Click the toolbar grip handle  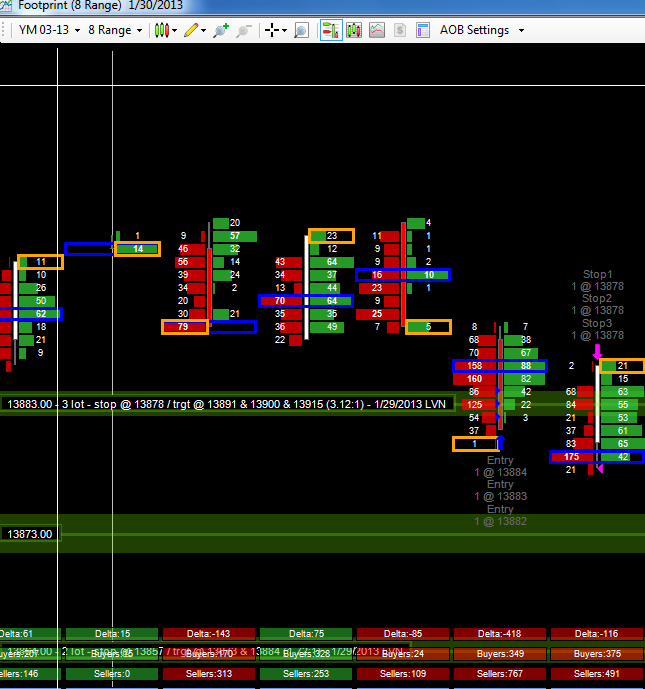[x=4, y=30]
